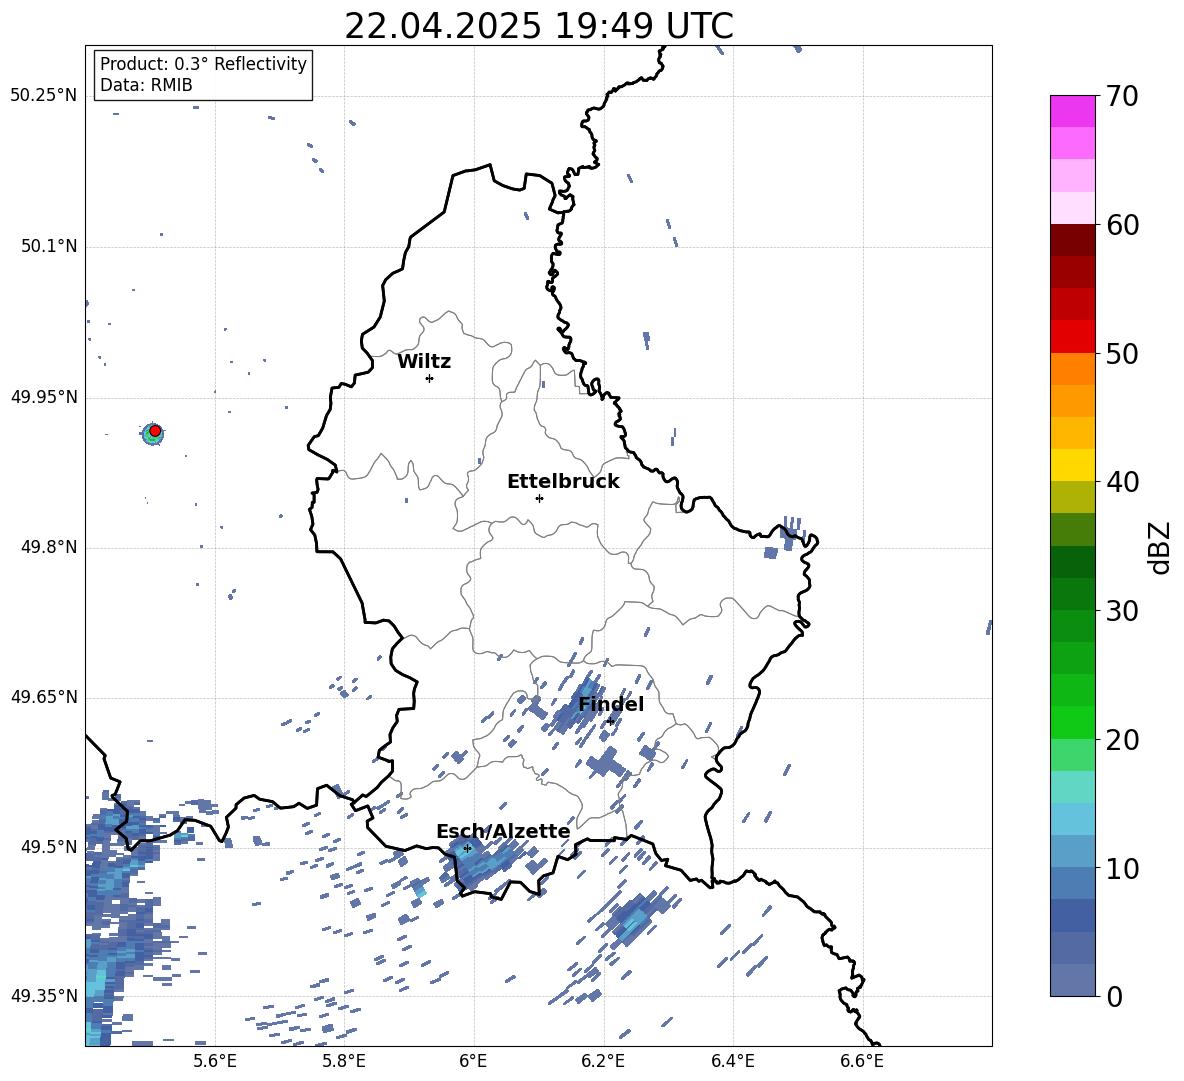This screenshot has width=1184, height=1081.
Task: Click the 49.8°N latitude label
Action: (48, 547)
